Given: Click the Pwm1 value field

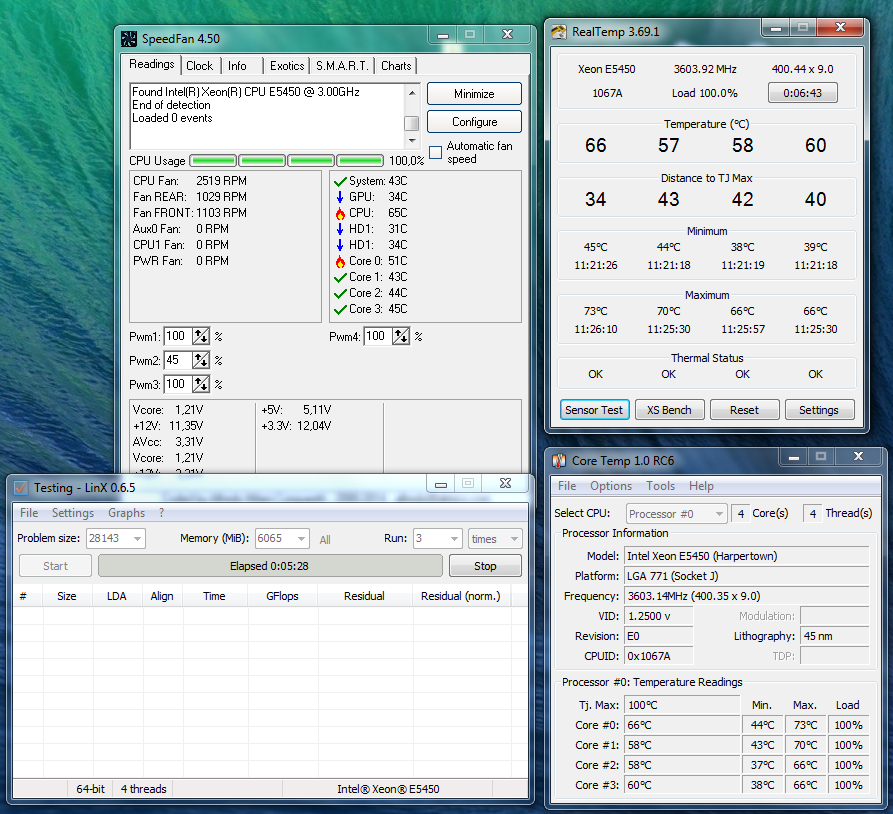Looking at the screenshot, I should [178, 336].
